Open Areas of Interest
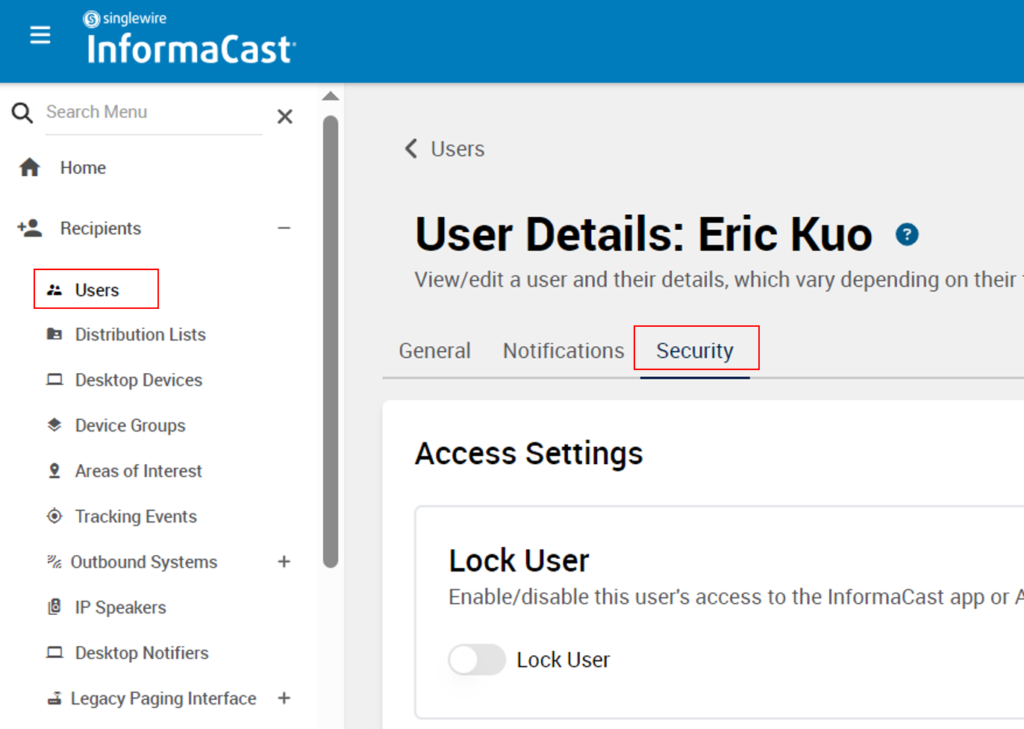The image size is (1024, 729). click(x=138, y=471)
